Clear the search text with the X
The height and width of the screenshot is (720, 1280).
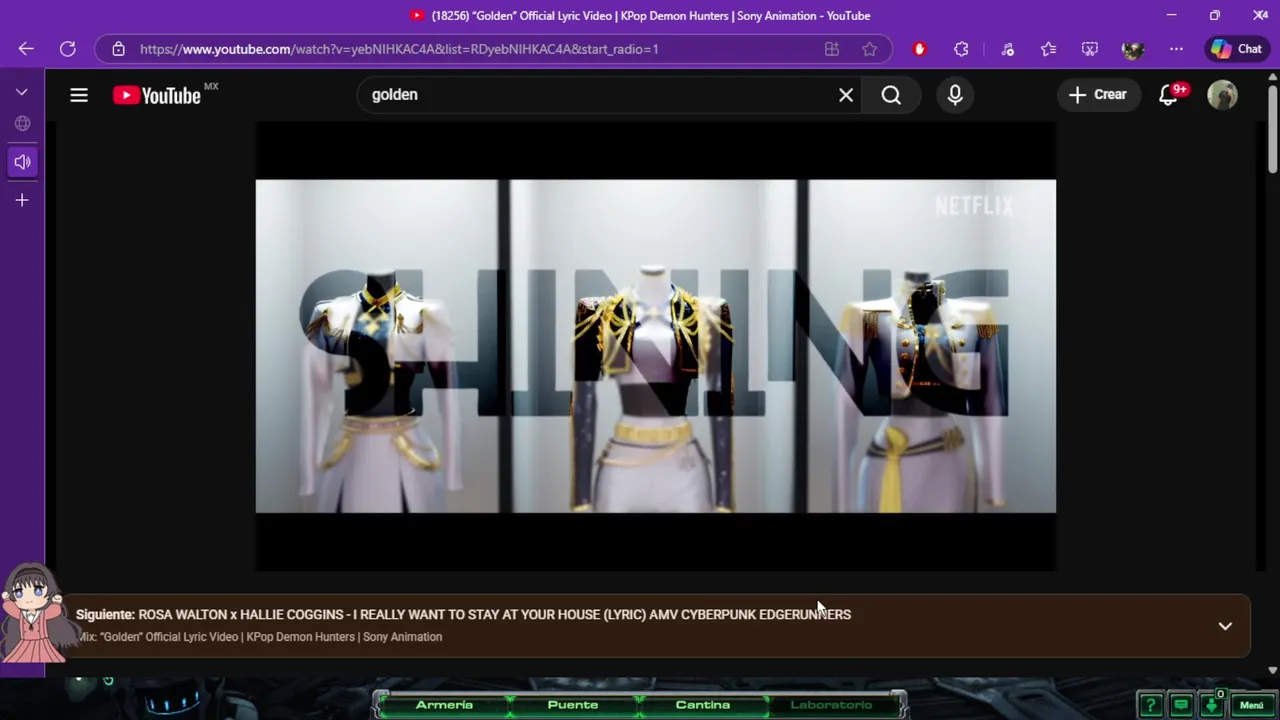pos(846,95)
